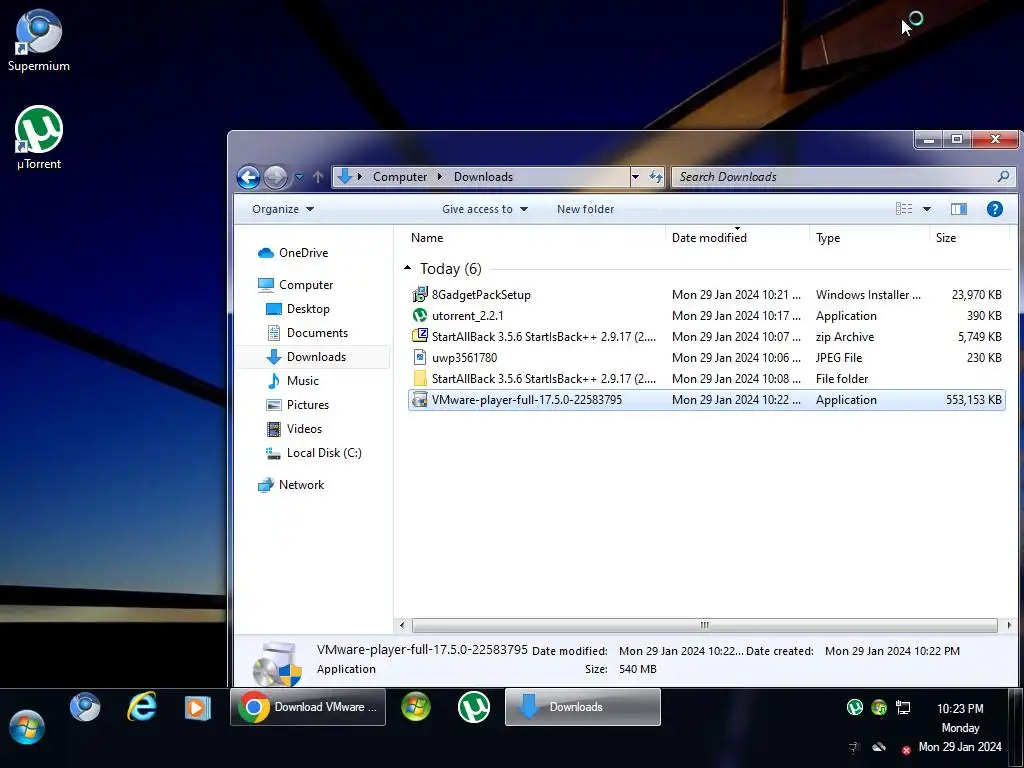
Task: Launch Supermium from taskbar
Action: pos(85,707)
